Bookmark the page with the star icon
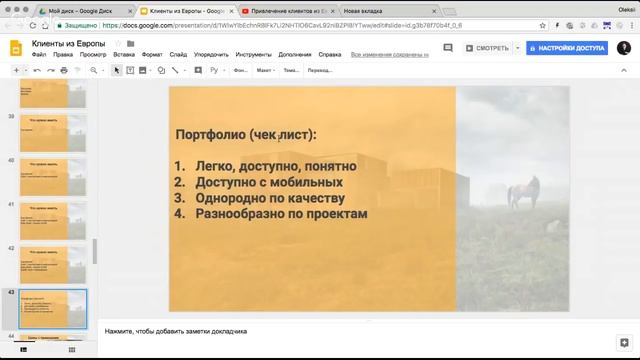This screenshot has width=640, height=360. (542, 25)
